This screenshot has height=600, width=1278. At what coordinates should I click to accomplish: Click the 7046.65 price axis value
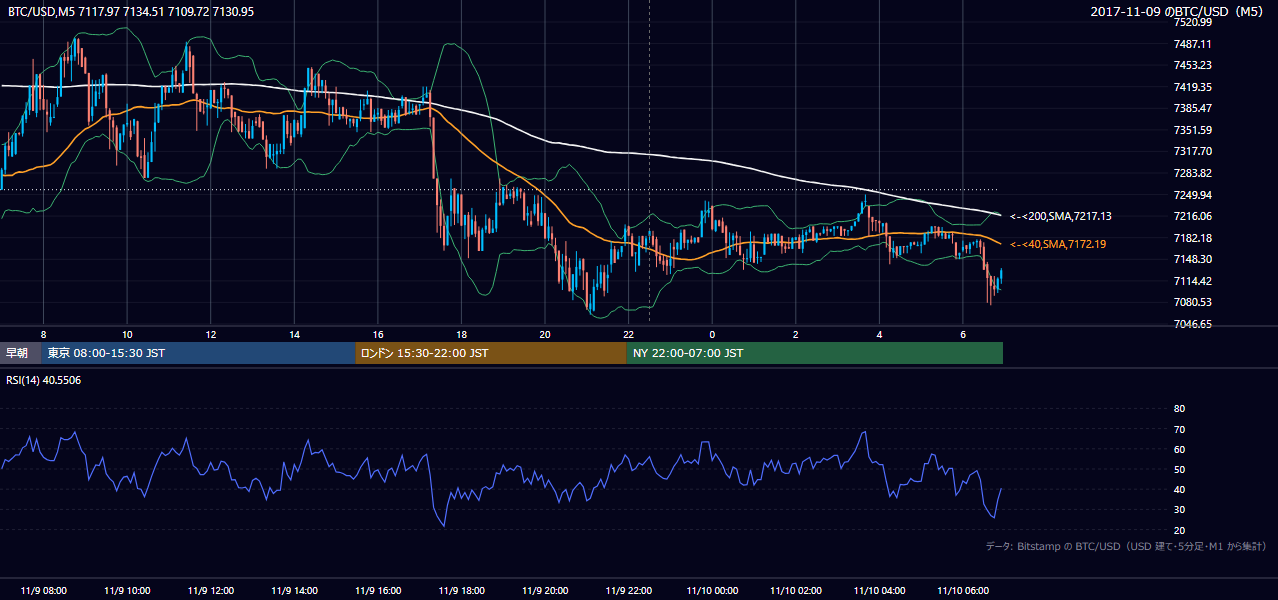click(1193, 324)
